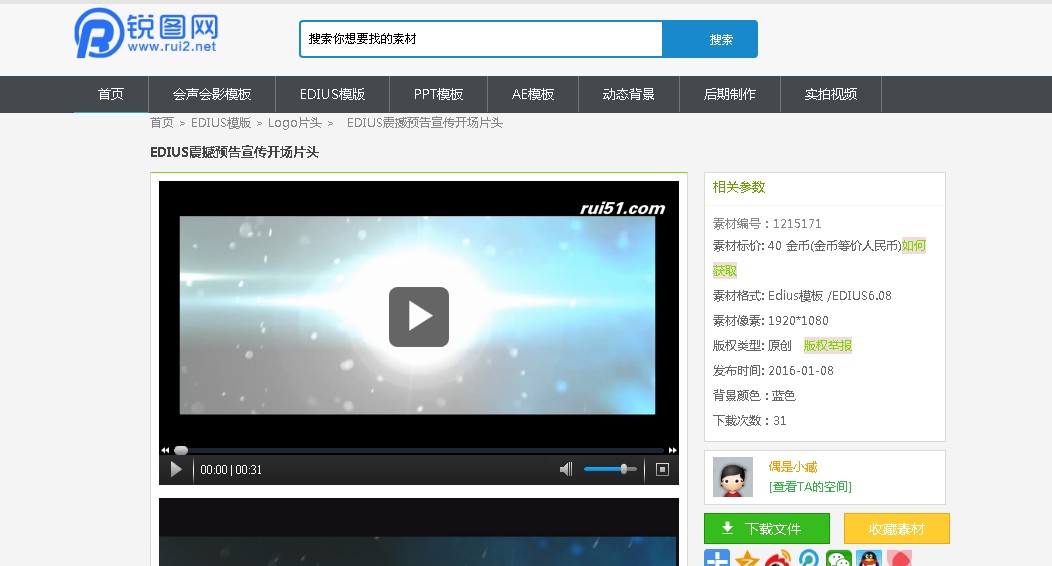
Task: Click the uploader name 偶是小威
Action: [x=793, y=467]
